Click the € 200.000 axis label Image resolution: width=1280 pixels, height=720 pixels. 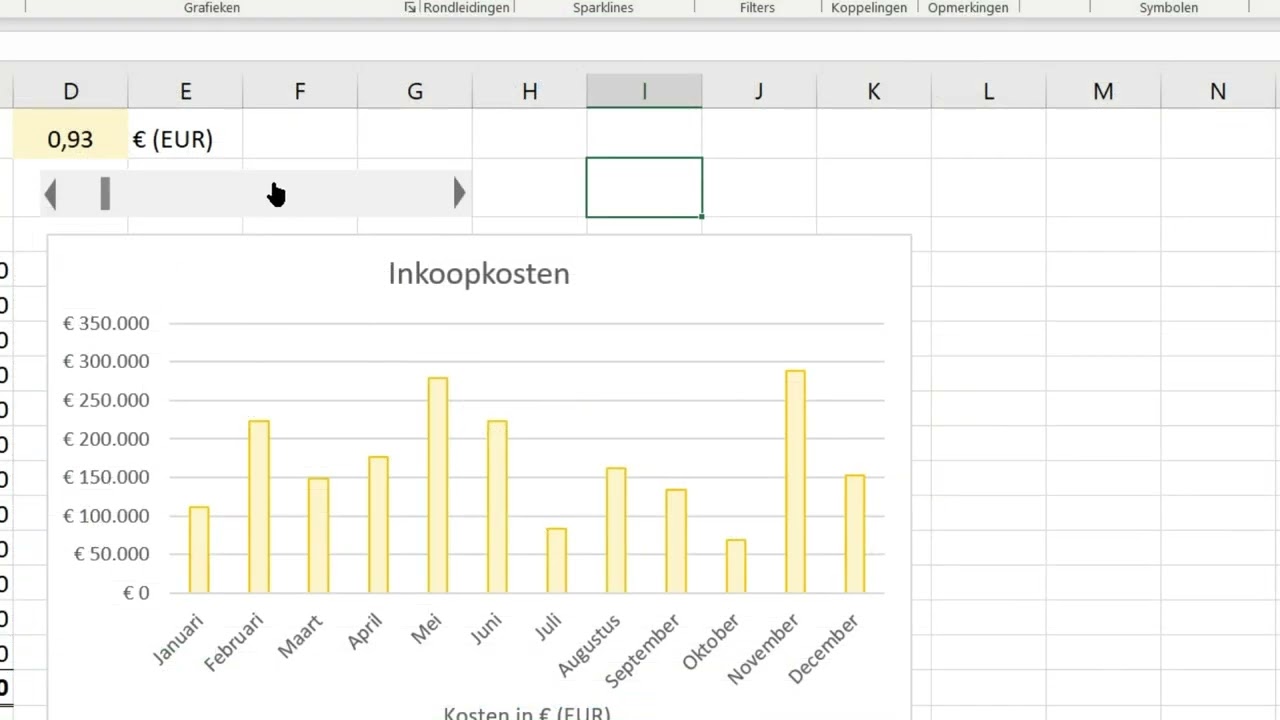[106, 439]
